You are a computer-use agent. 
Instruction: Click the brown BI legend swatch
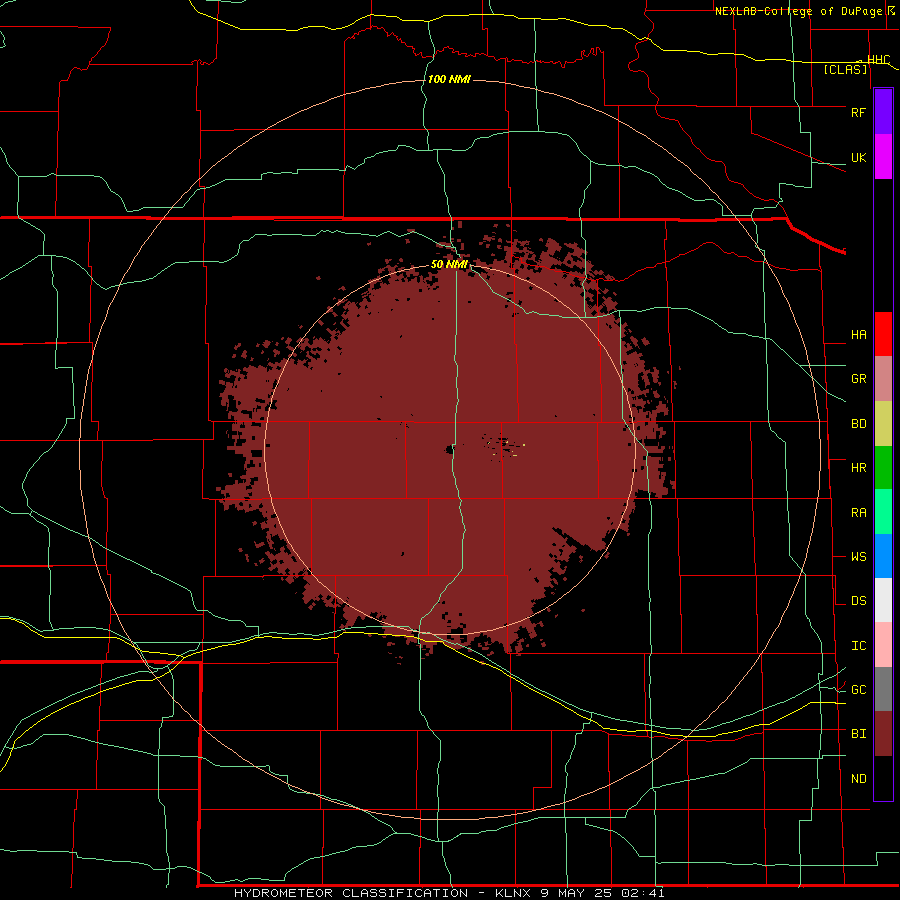(883, 734)
